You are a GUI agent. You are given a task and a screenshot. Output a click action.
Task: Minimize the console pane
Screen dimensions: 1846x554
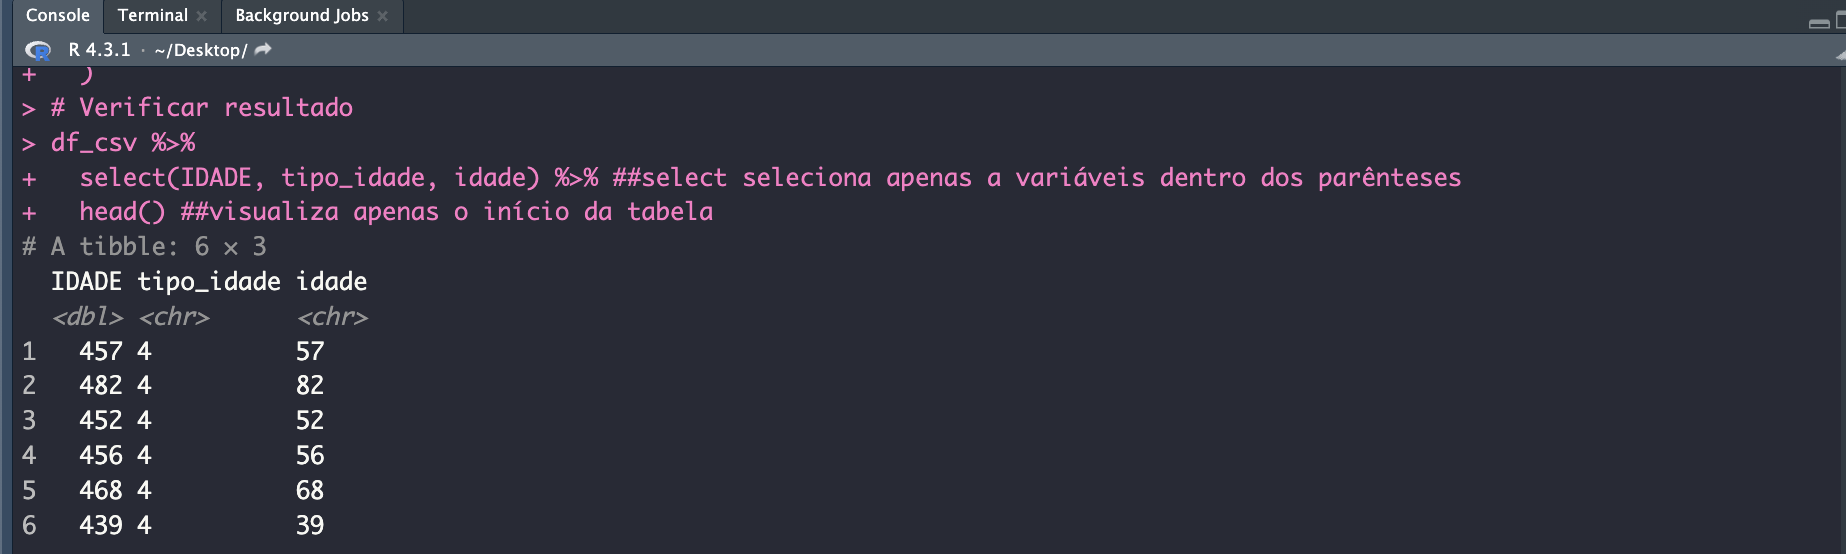(x=1819, y=22)
